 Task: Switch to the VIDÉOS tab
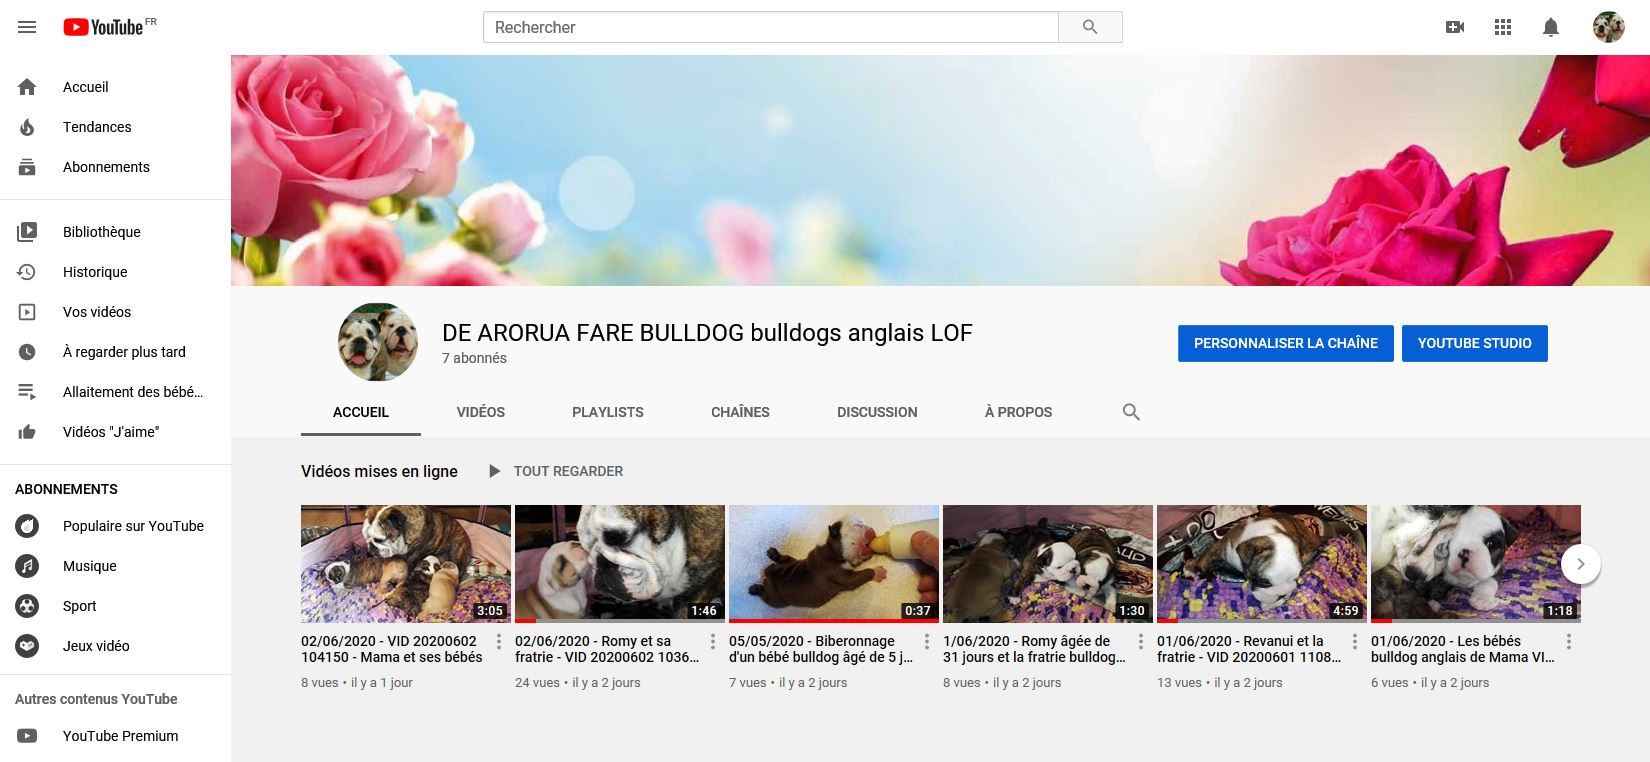481,412
